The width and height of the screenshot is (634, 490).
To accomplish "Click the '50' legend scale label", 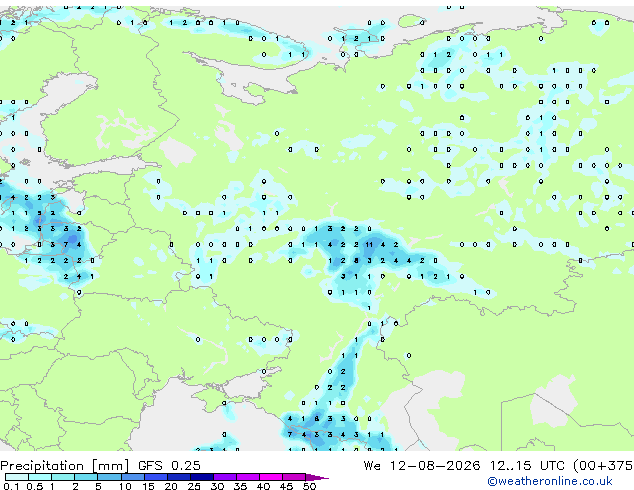I will [x=309, y=486].
